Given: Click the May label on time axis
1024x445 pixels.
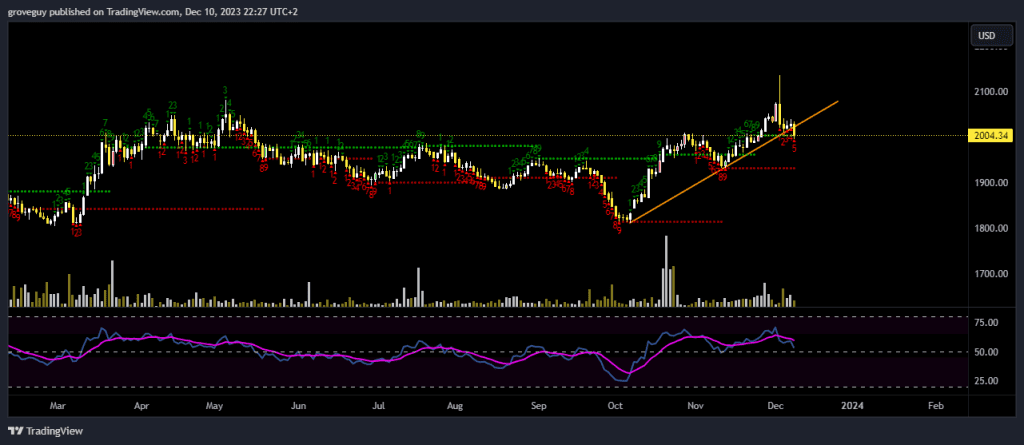Looking at the screenshot, I should pyautogui.click(x=214, y=406).
